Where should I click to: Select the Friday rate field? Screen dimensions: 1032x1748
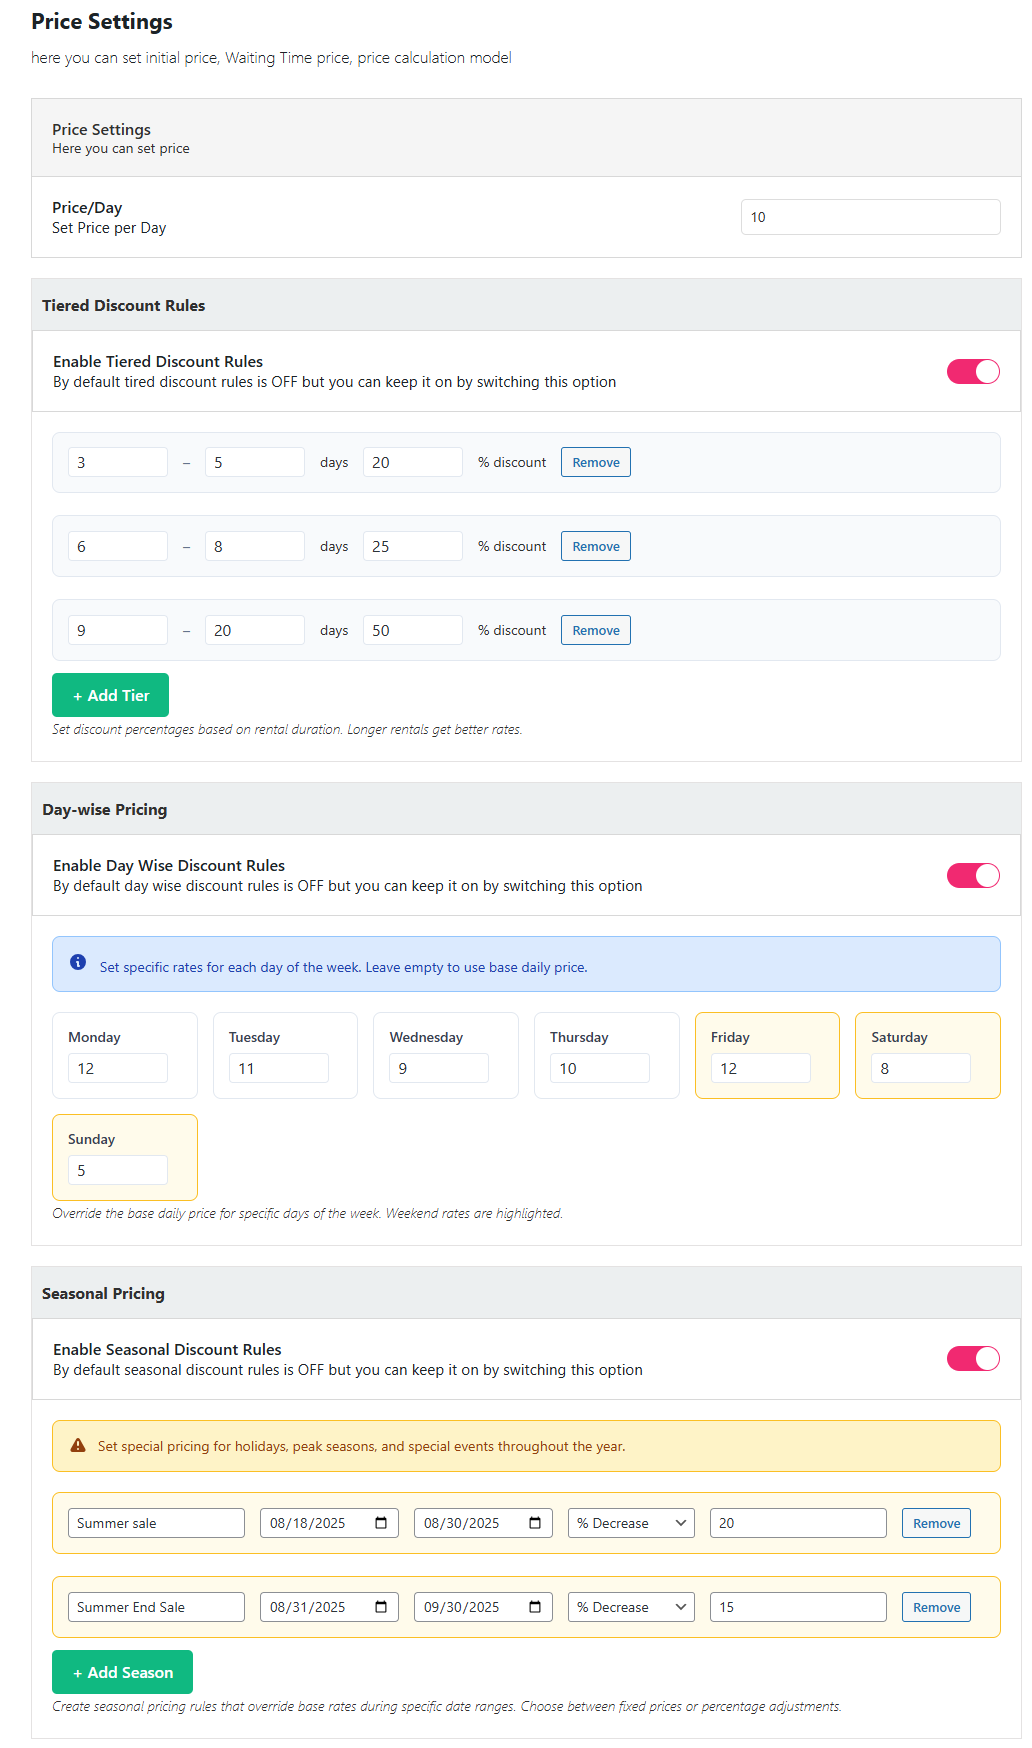pyautogui.click(x=760, y=1068)
